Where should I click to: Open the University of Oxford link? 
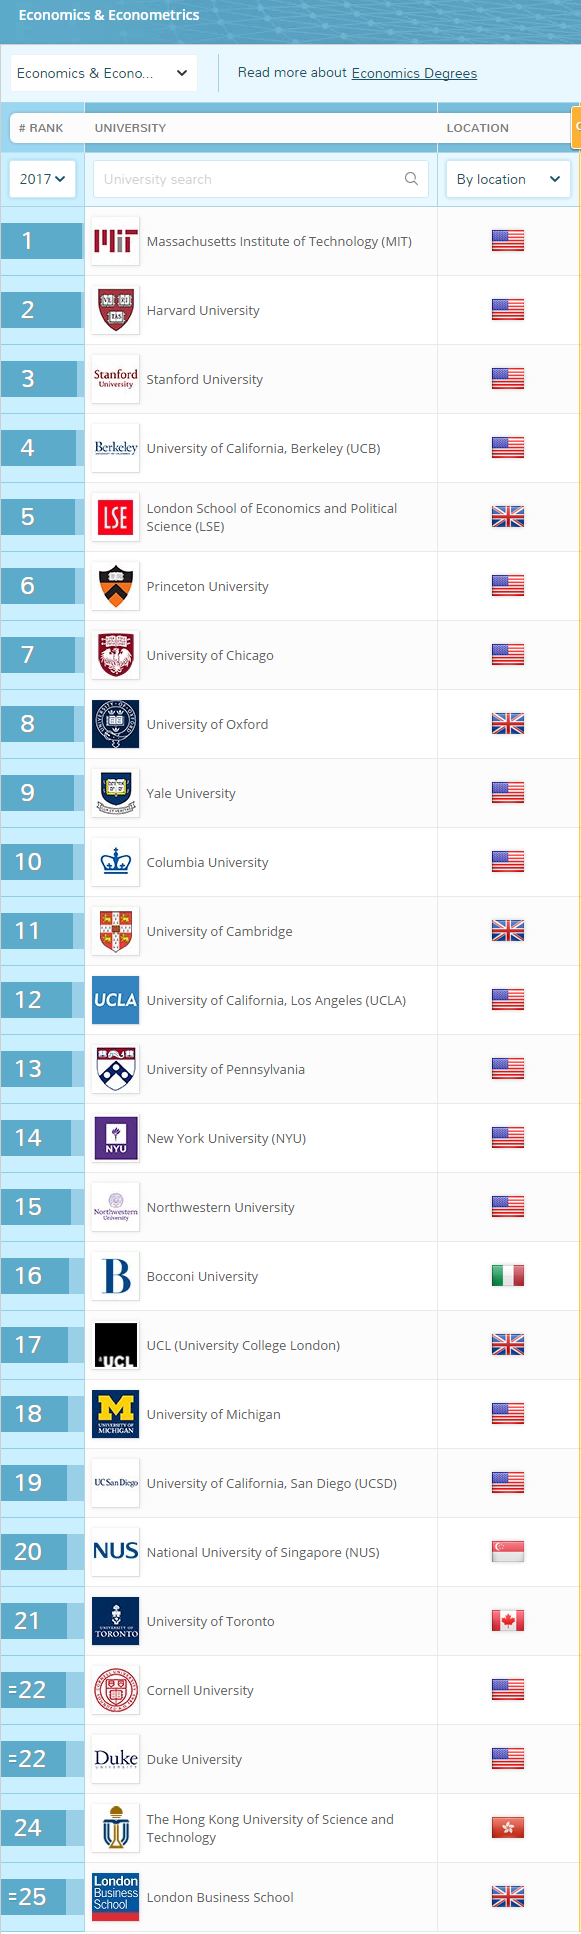click(207, 724)
